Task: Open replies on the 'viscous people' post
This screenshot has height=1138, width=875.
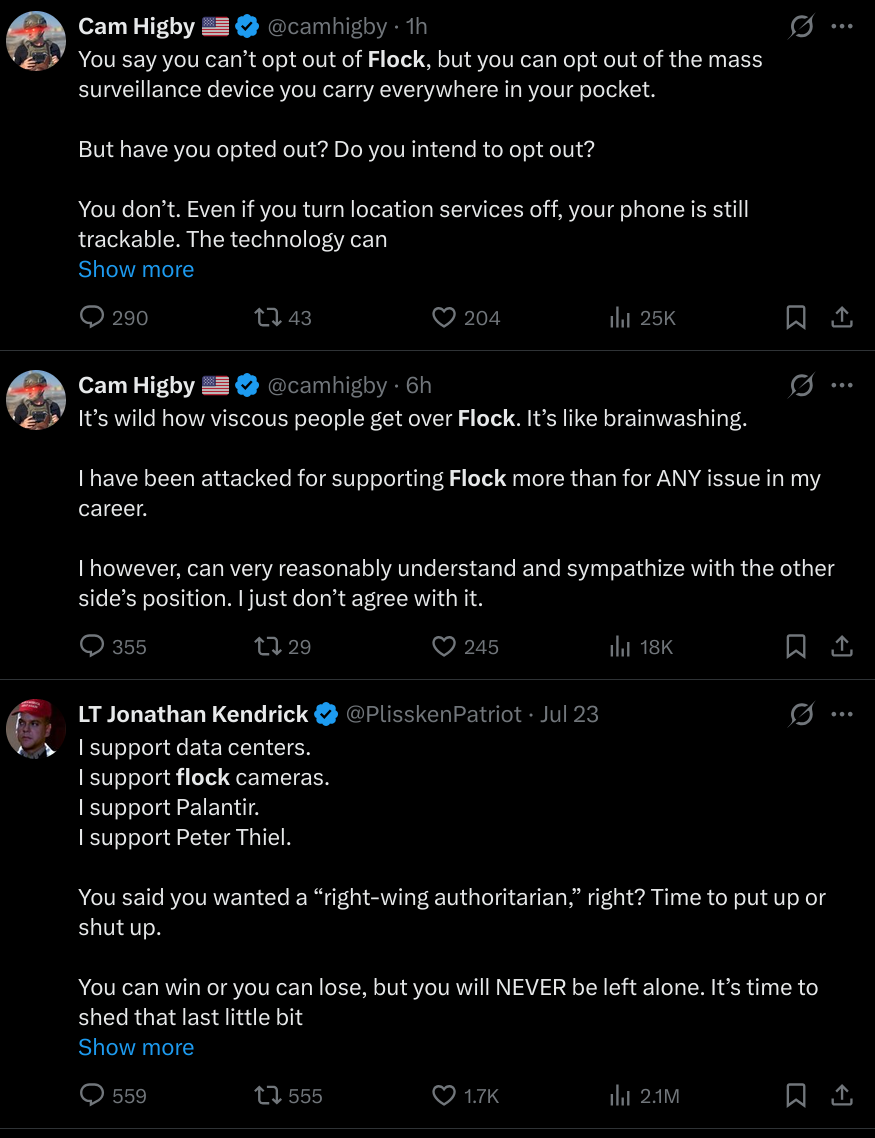Action: pyautogui.click(x=112, y=647)
